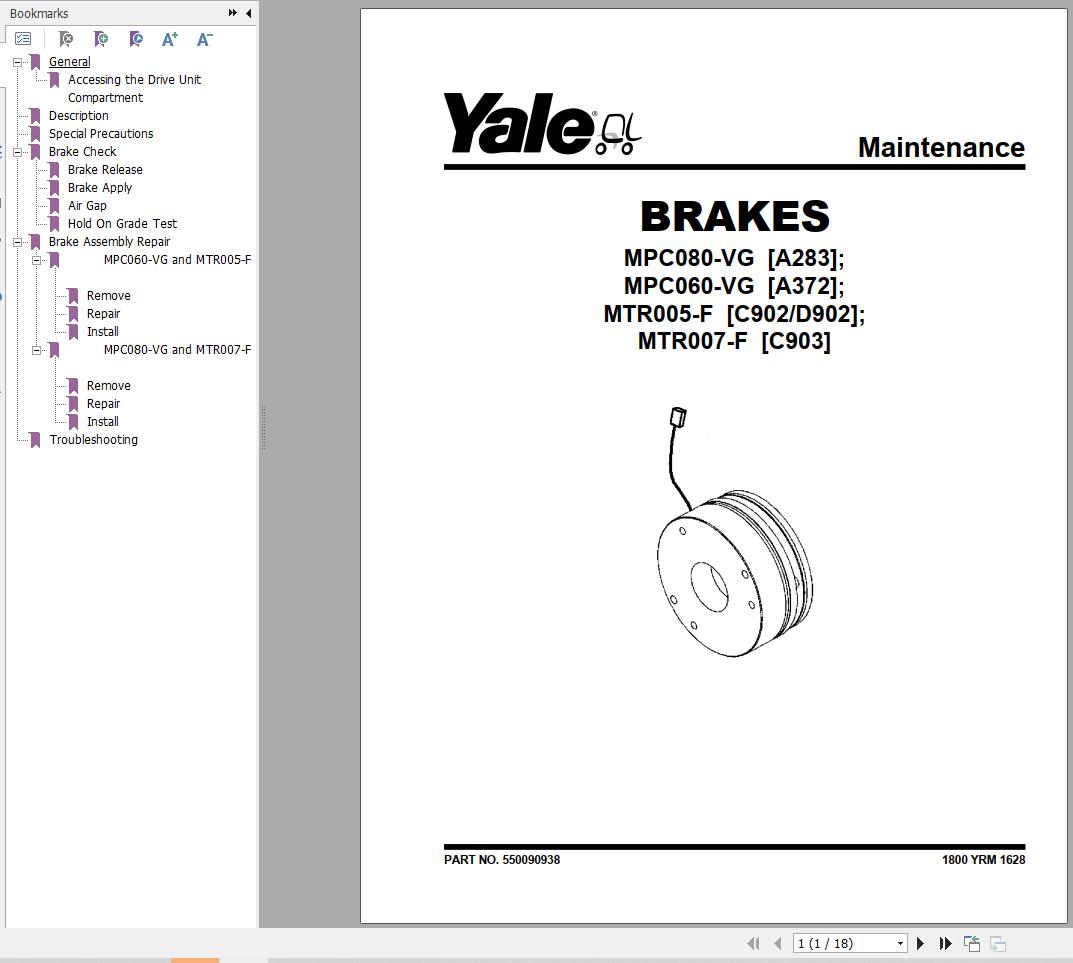Select MPC080-VG and MTR007-F bookmark
The image size is (1073, 963).
pyautogui.click(x=177, y=350)
